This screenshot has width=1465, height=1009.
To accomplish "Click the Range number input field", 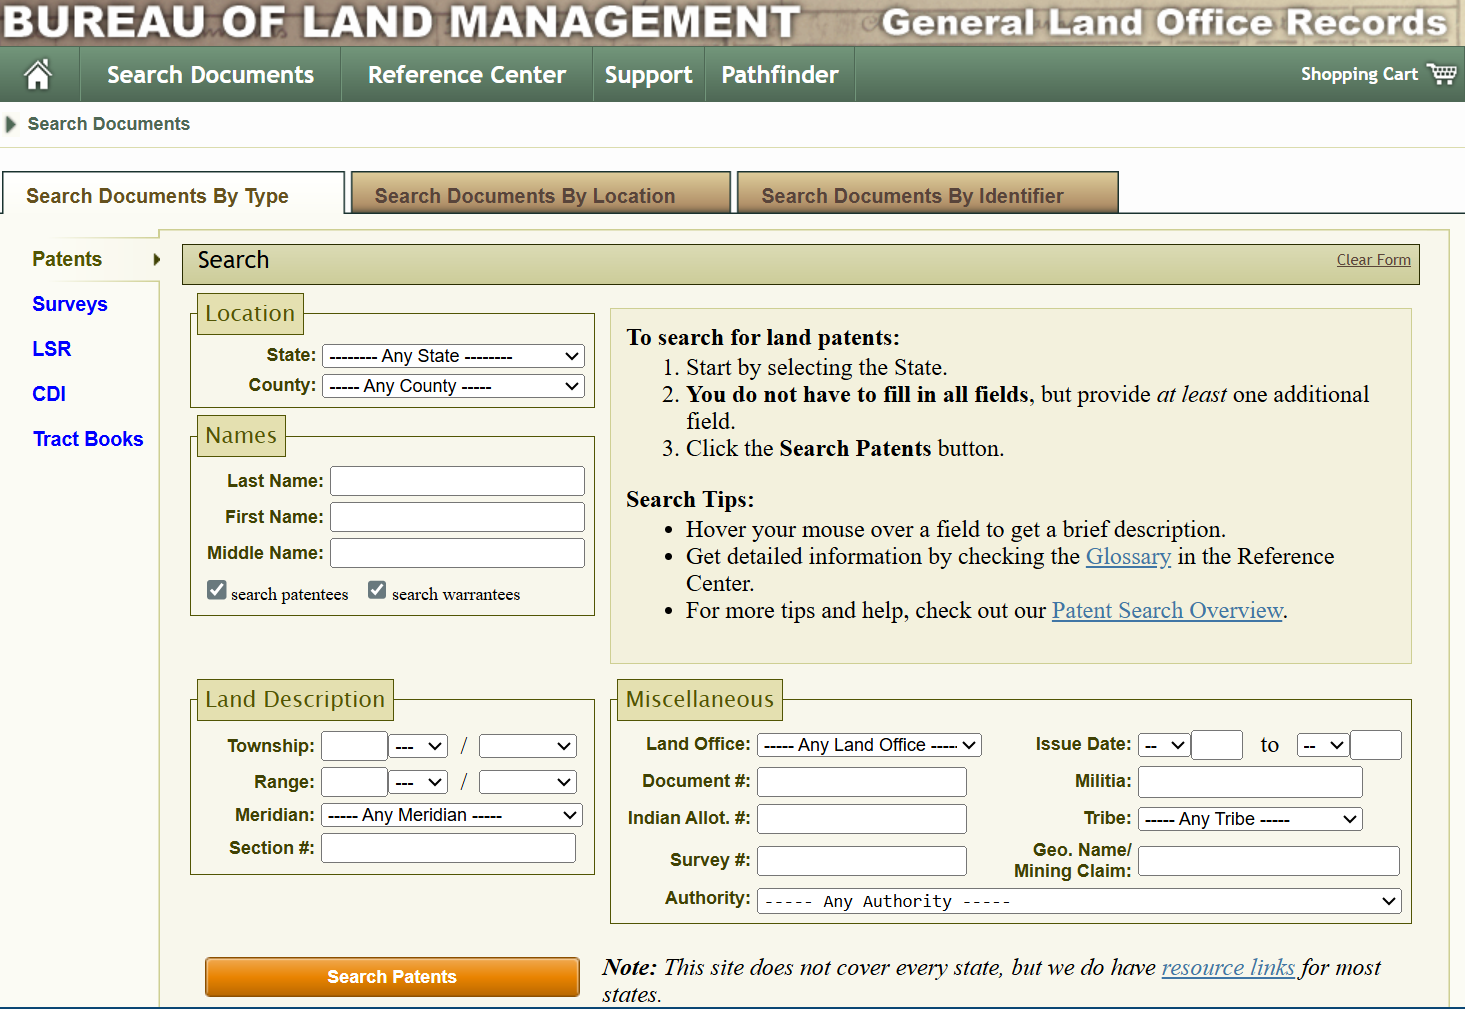I will coord(354,782).
